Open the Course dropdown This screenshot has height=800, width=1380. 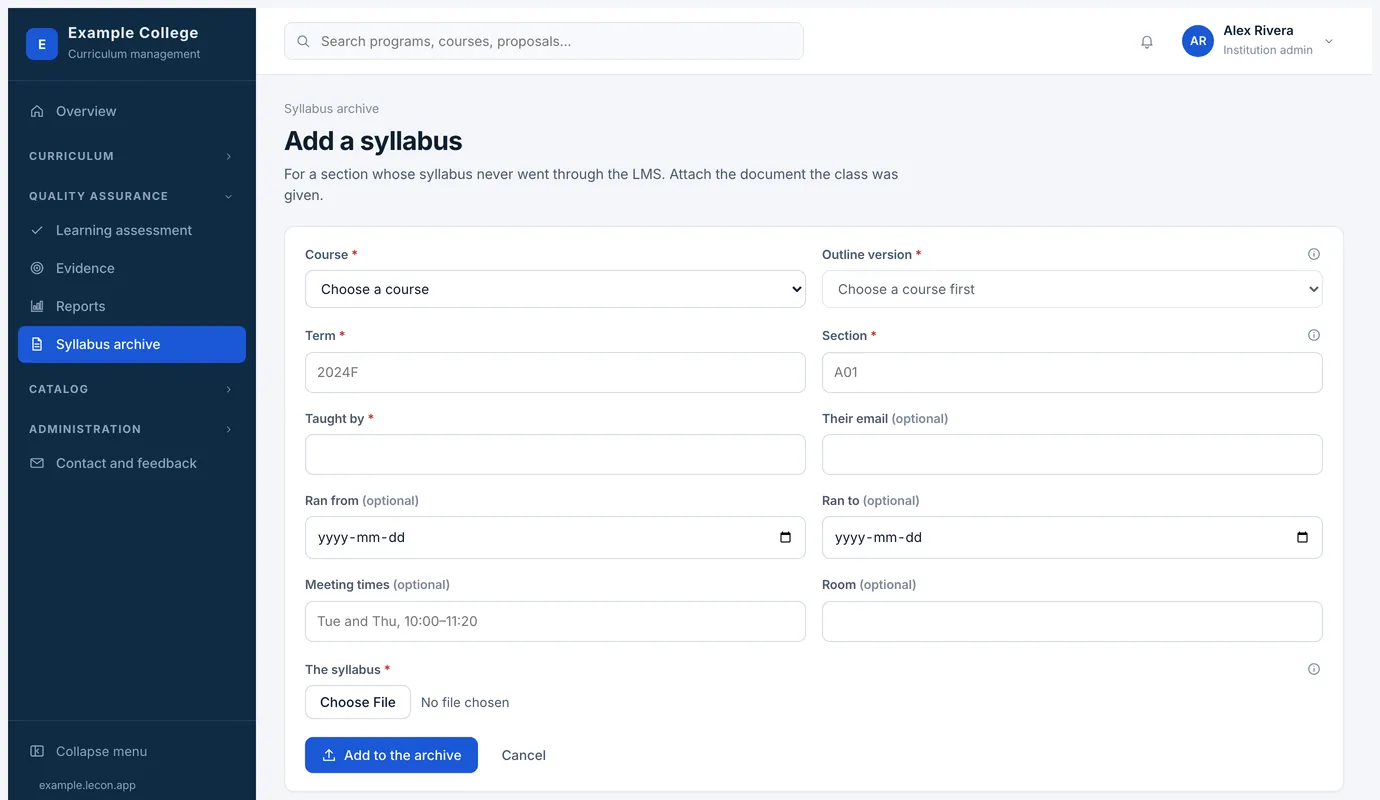point(555,289)
